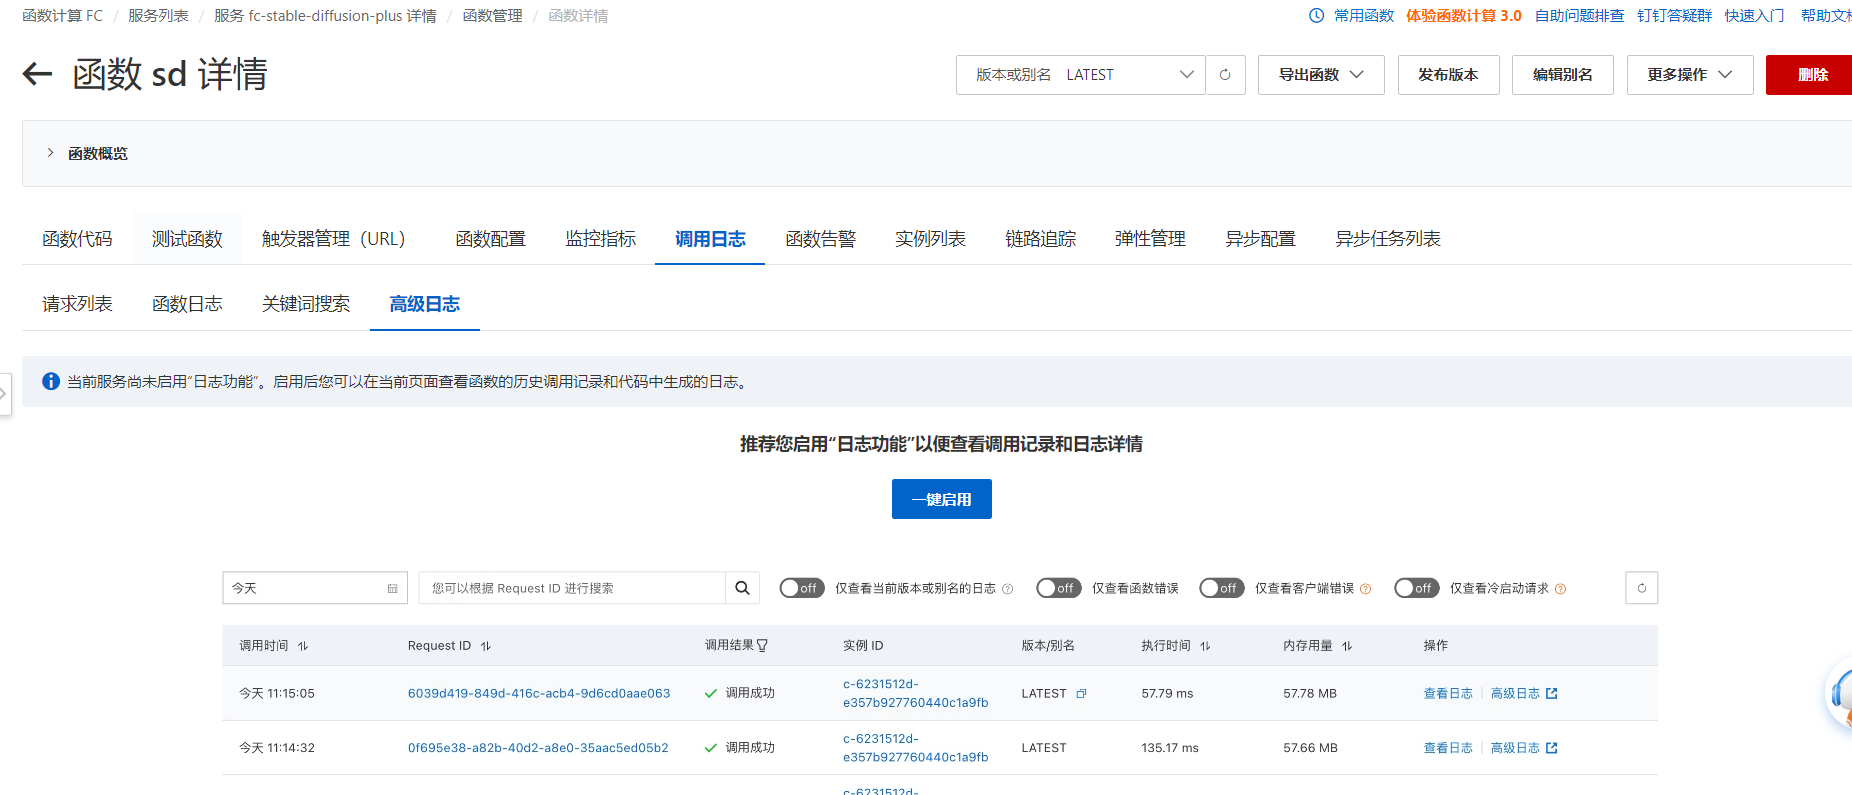The height and width of the screenshot is (795, 1852).
Task: Switch to the 监控指标 tab
Action: click(x=600, y=239)
